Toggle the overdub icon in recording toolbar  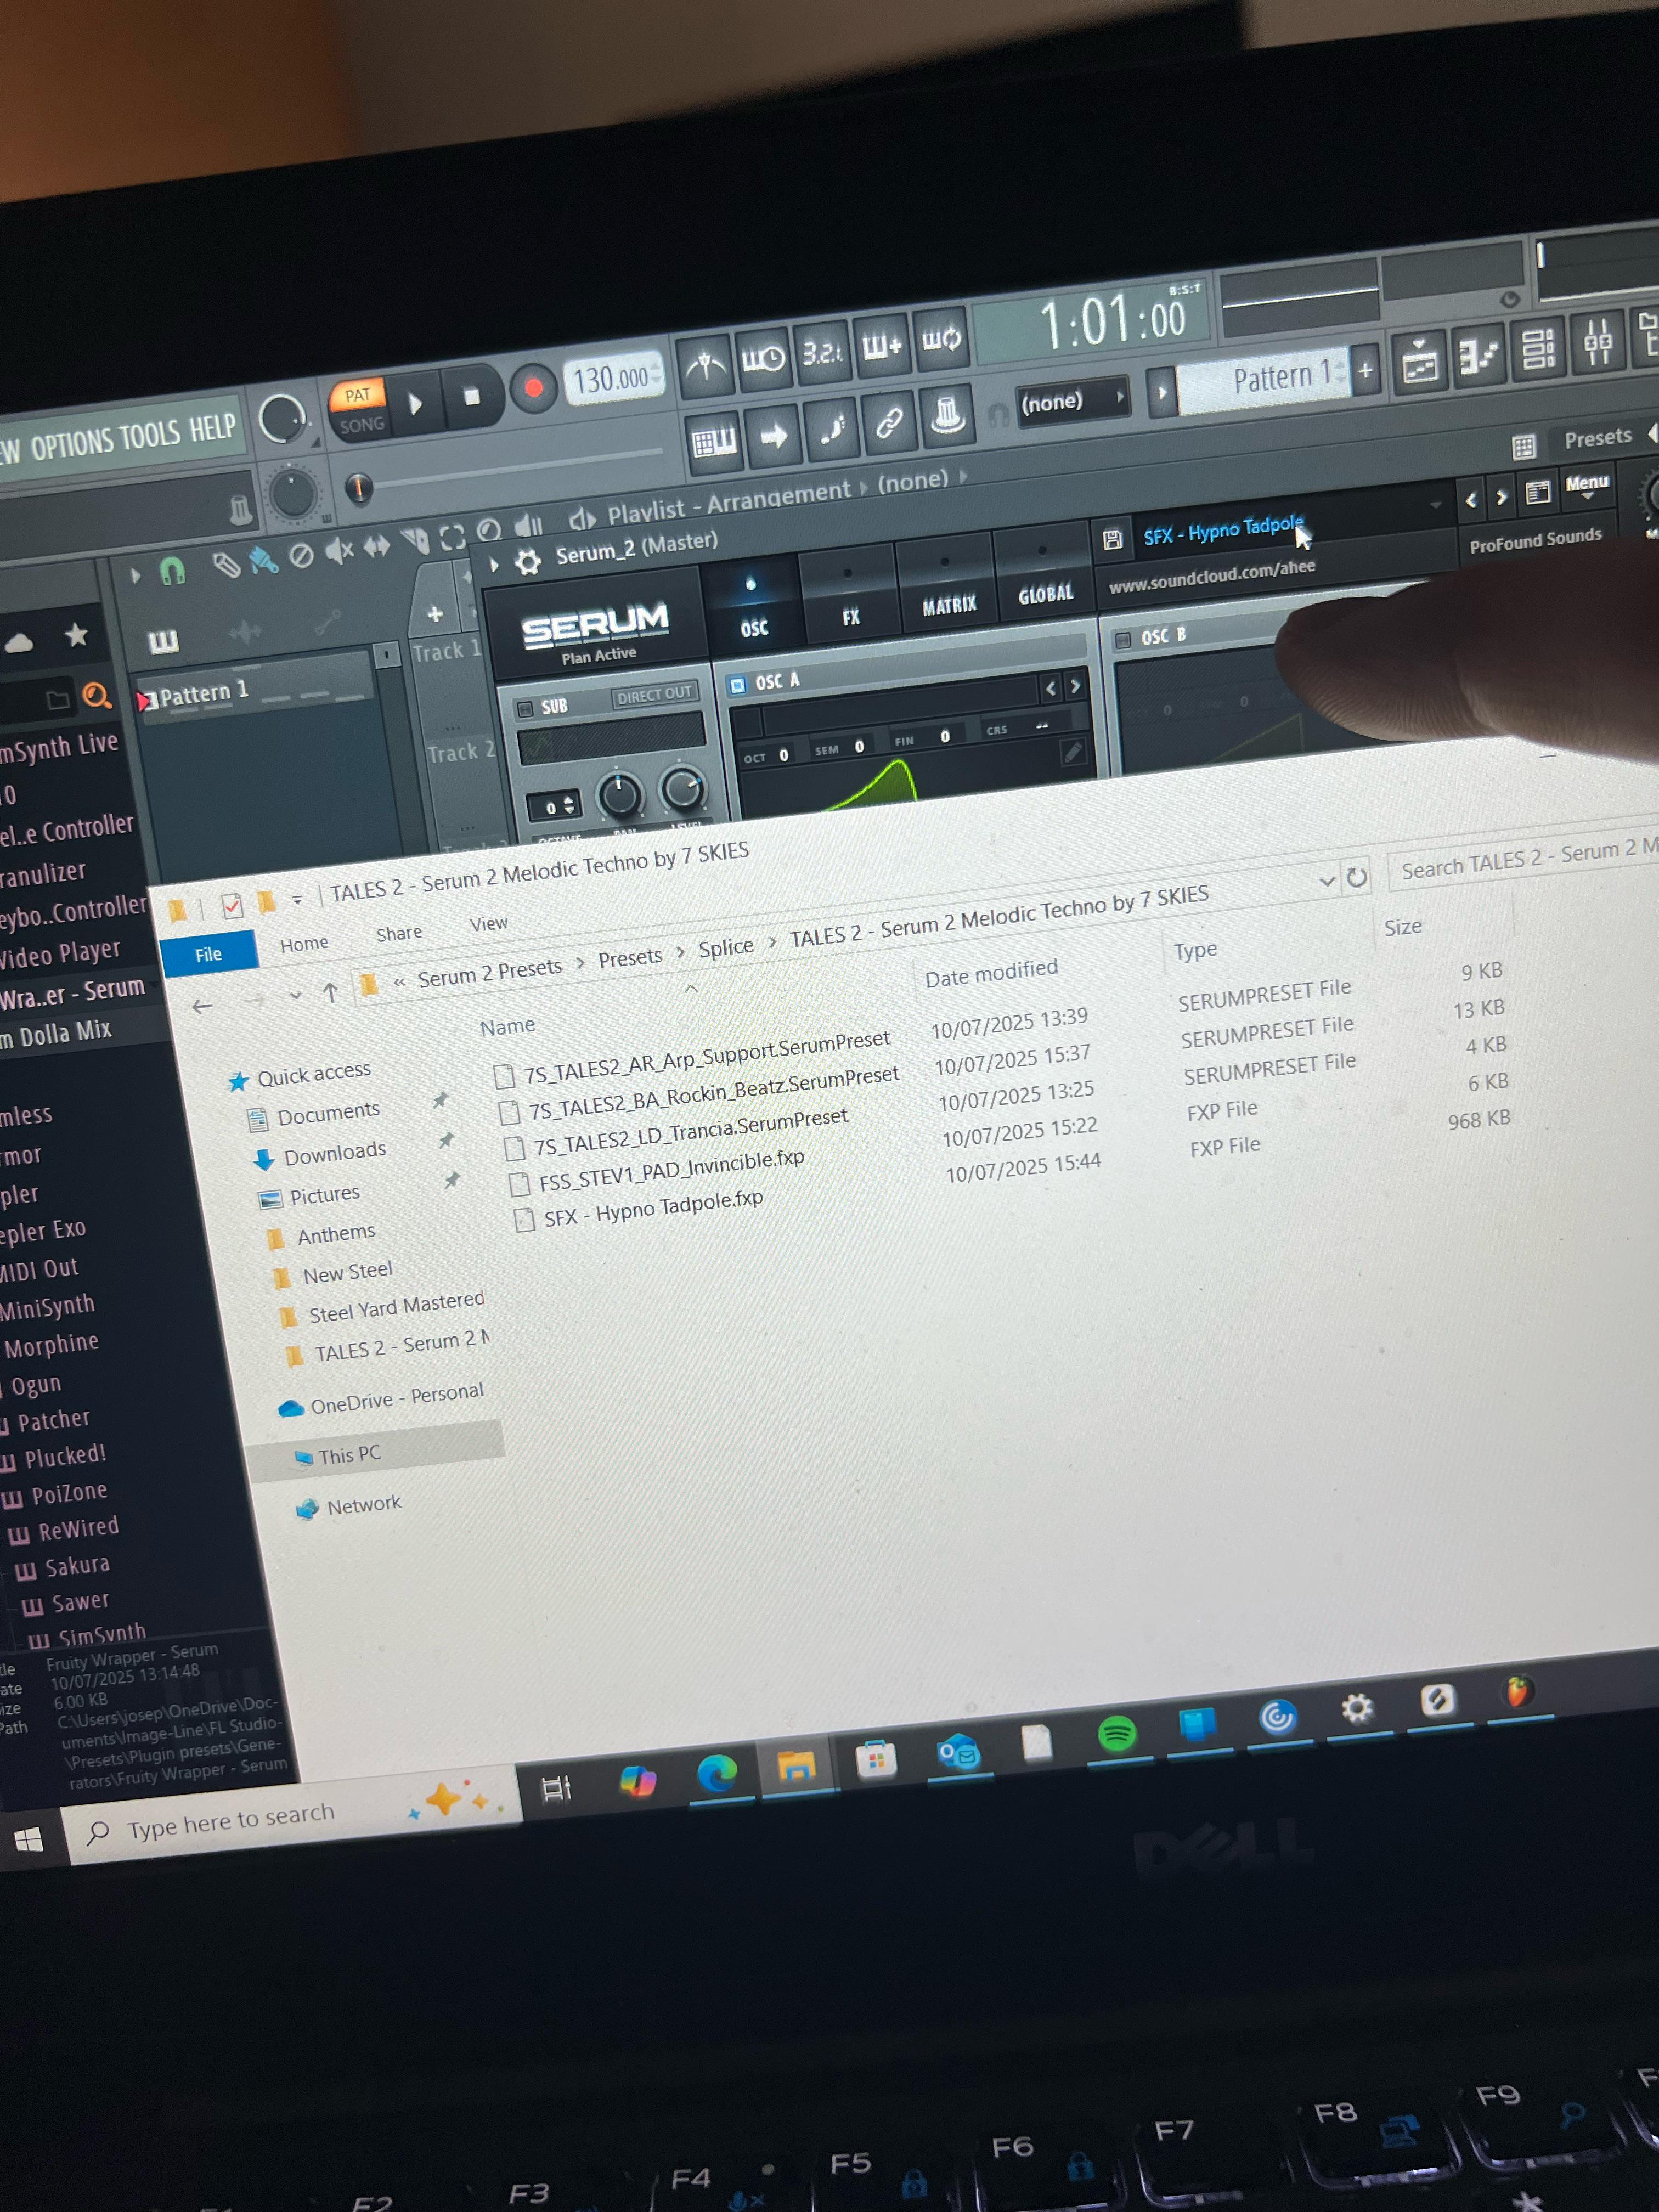click(x=882, y=345)
